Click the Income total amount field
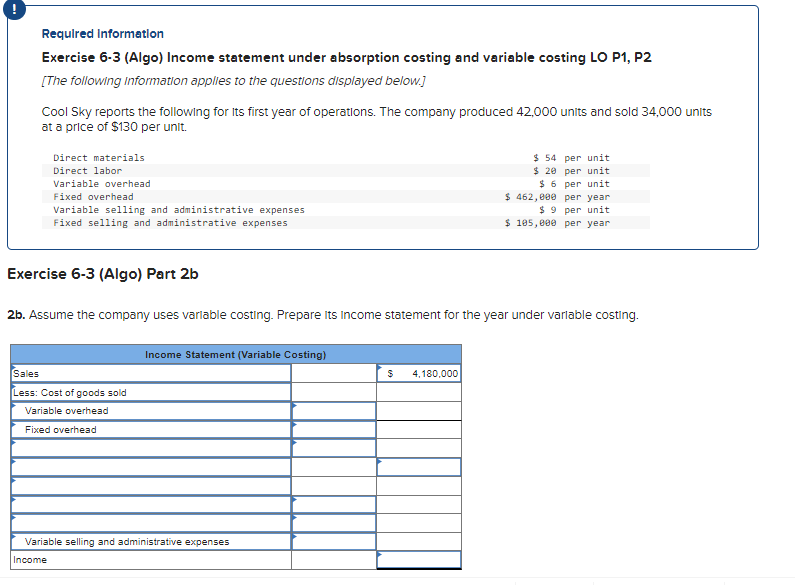Image resolution: width=795 pixels, height=585 pixels. coord(419,560)
